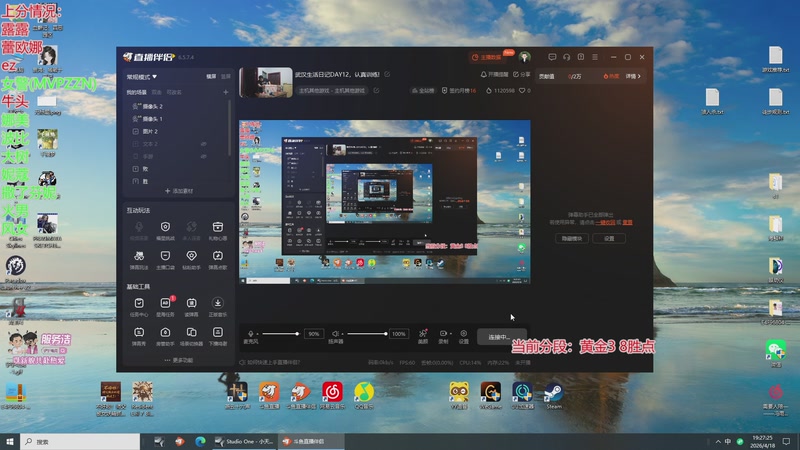Expand the 常规模式 mode dropdown
This screenshot has height=450, width=800.
pyautogui.click(x=142, y=77)
